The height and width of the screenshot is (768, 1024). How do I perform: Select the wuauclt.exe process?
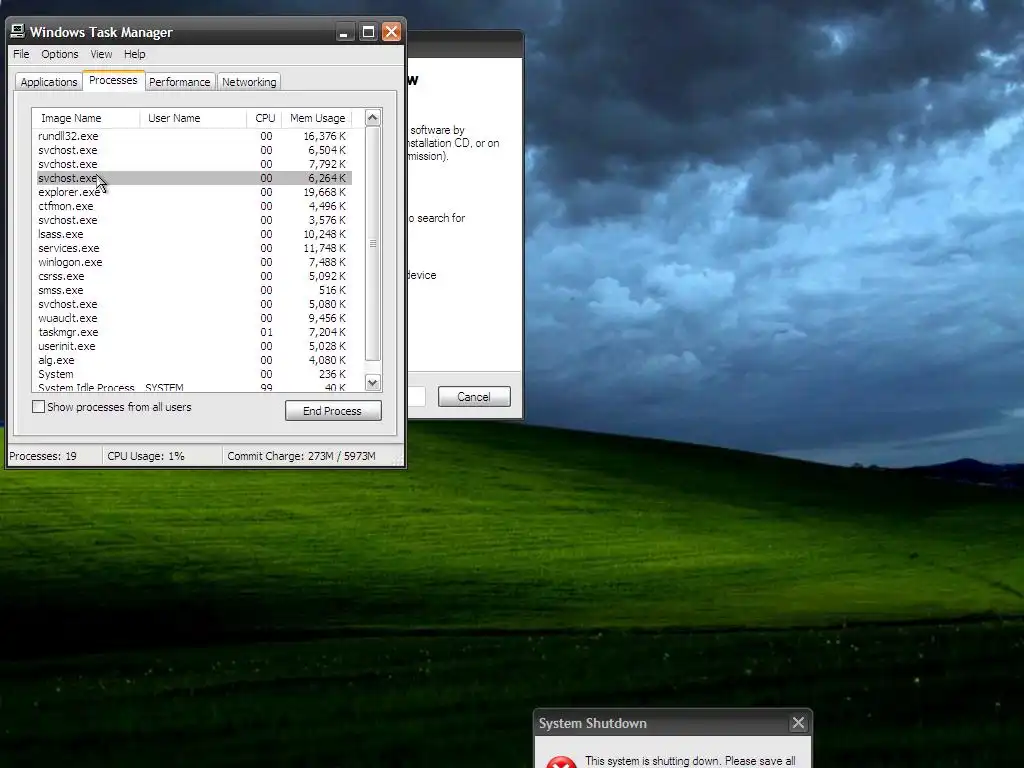pyautogui.click(x=194, y=318)
